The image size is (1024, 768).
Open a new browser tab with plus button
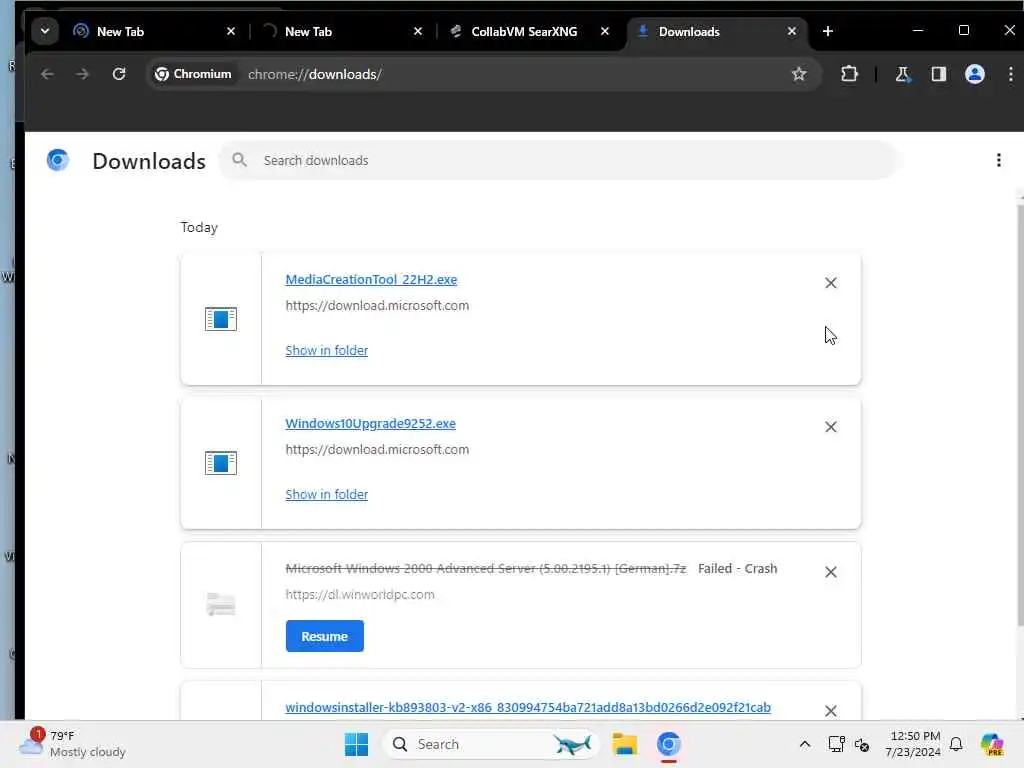point(827,31)
